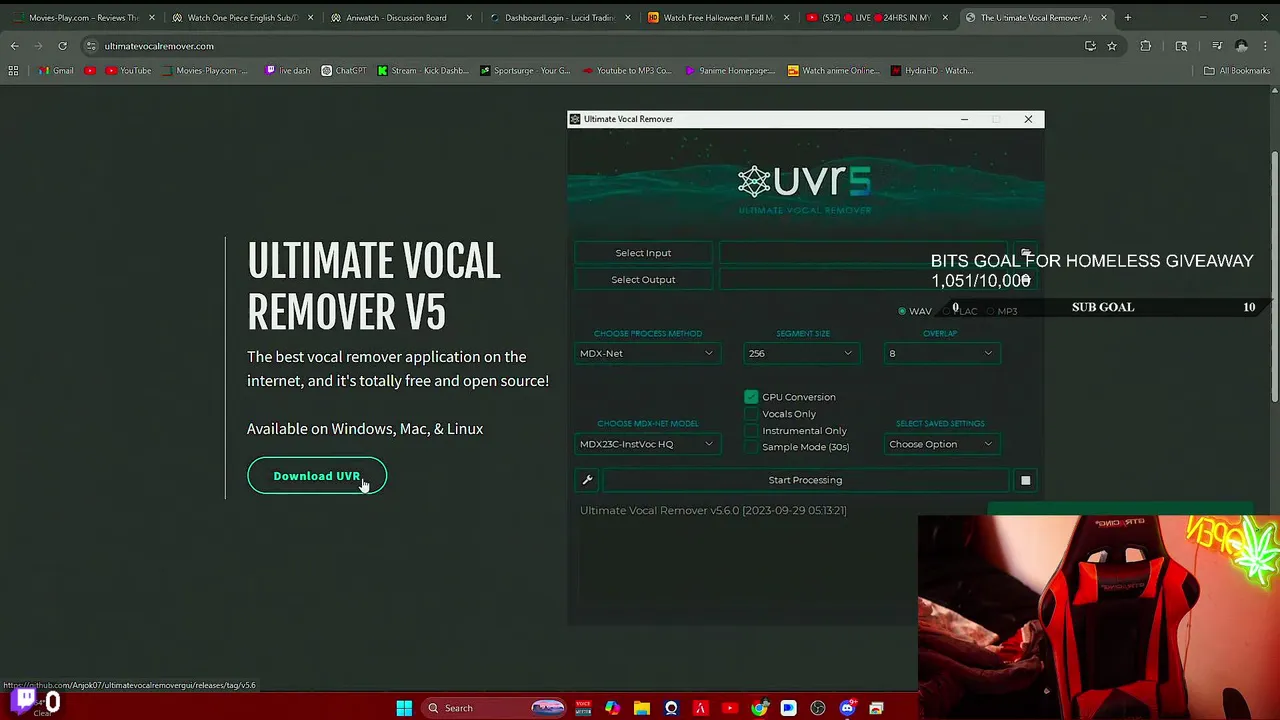The image size is (1280, 720).
Task: Open a new browser tab
Action: 1127,18
